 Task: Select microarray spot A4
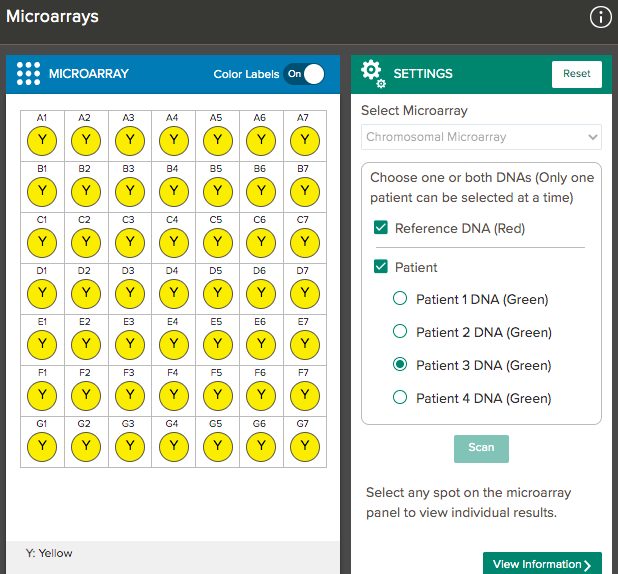174,141
